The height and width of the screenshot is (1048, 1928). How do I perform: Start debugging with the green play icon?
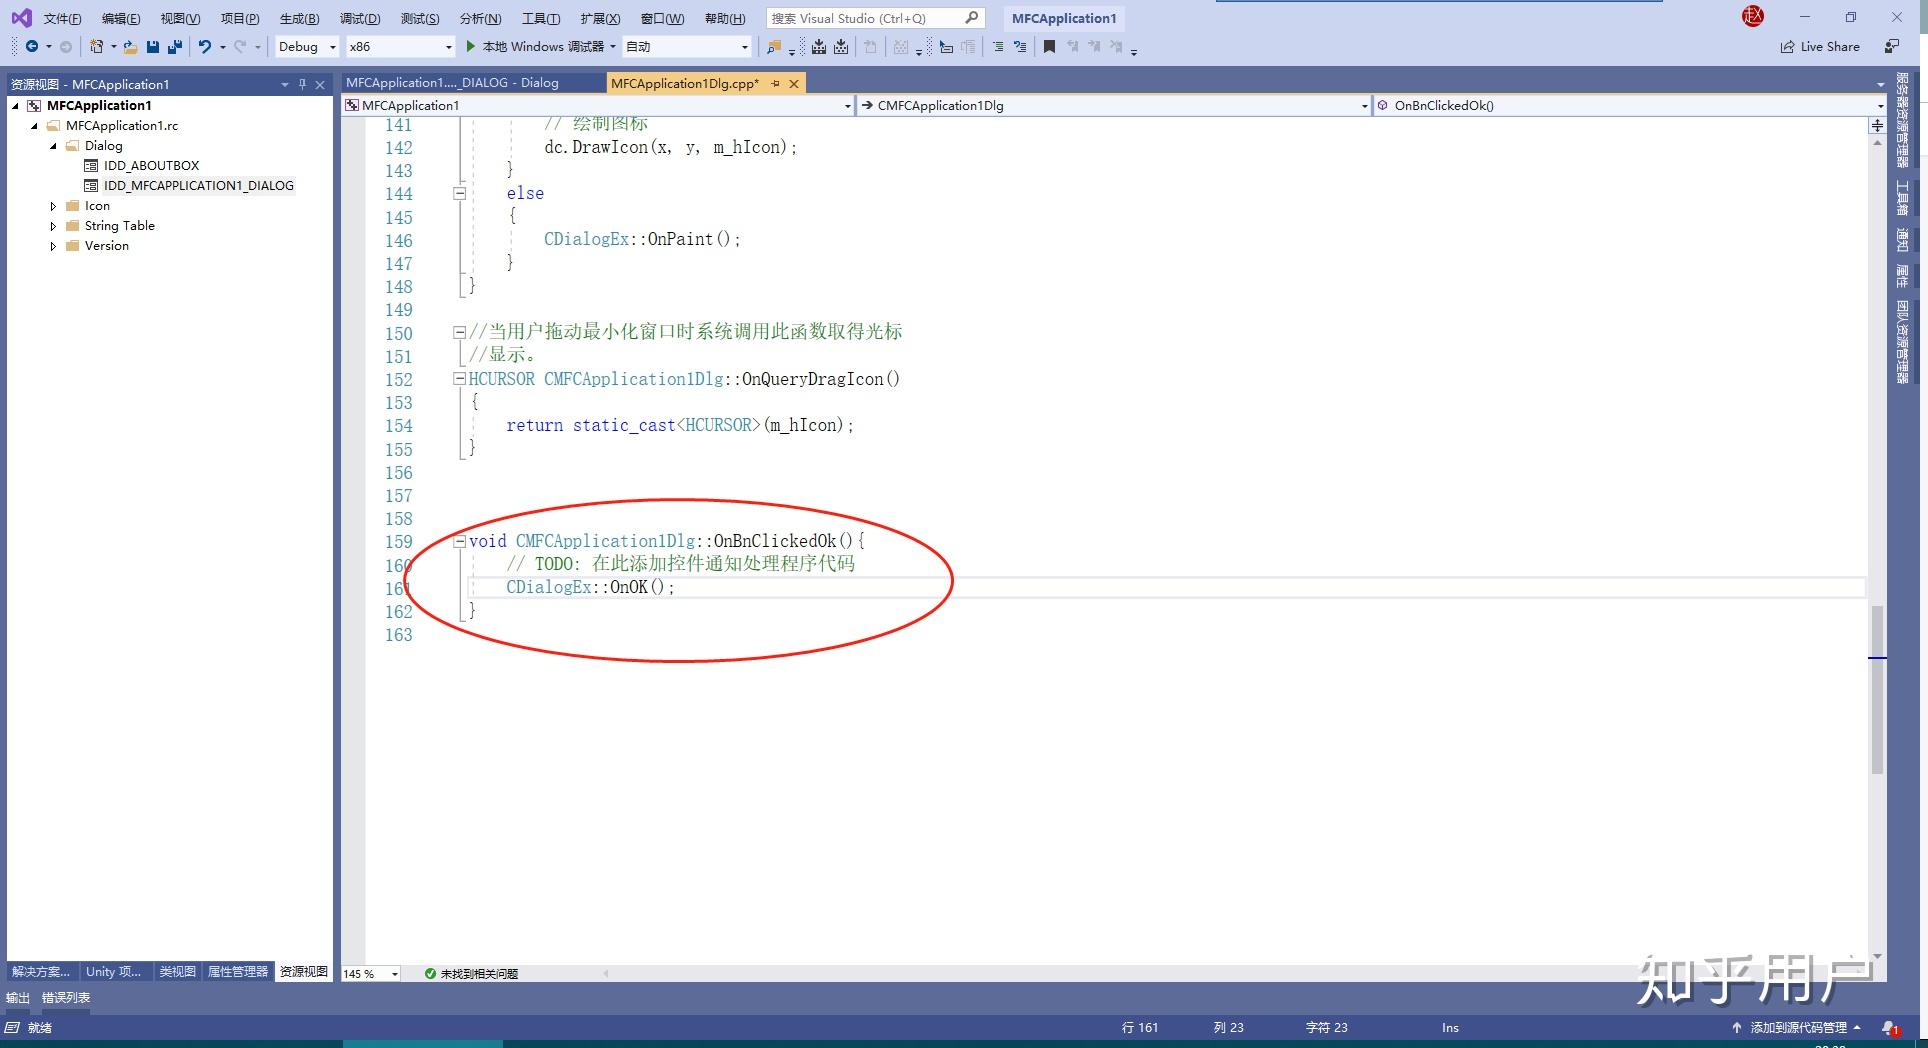[x=471, y=46]
